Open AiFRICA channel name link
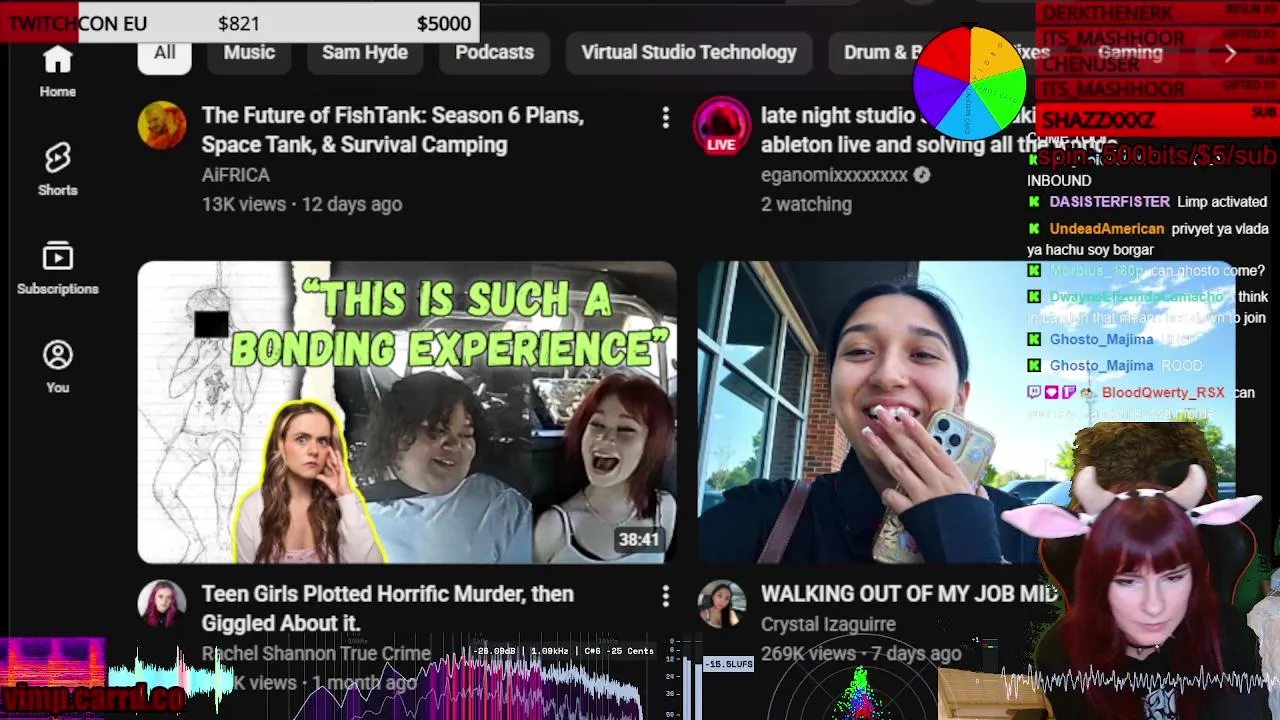Viewport: 1280px width, 720px height. pyautogui.click(x=236, y=175)
